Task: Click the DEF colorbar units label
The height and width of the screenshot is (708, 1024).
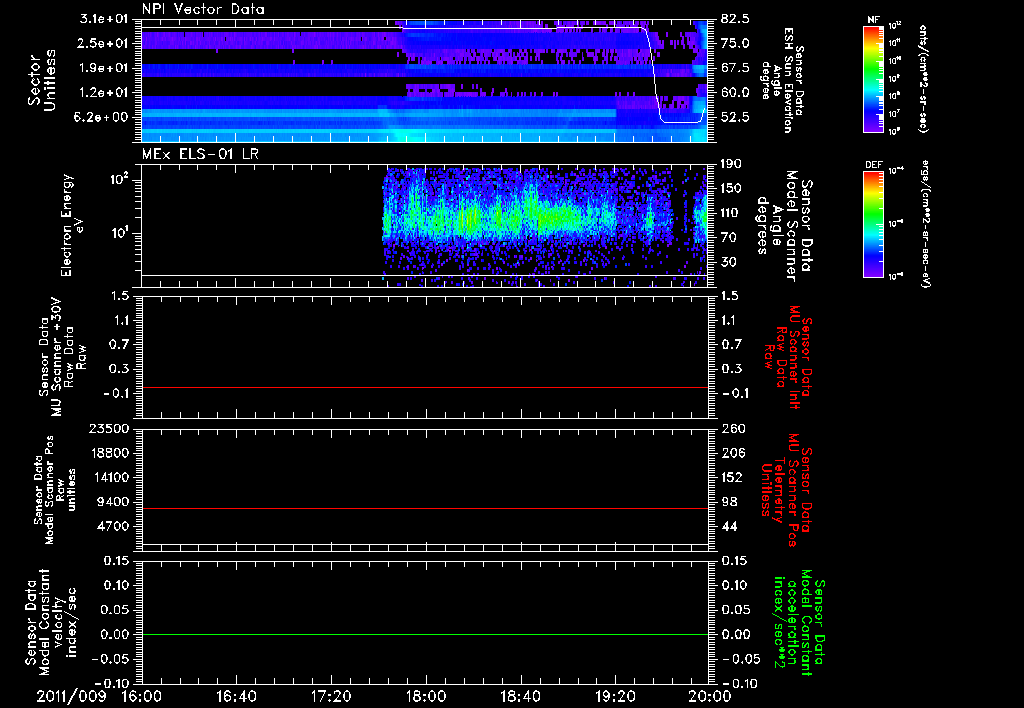Action: coord(924,225)
